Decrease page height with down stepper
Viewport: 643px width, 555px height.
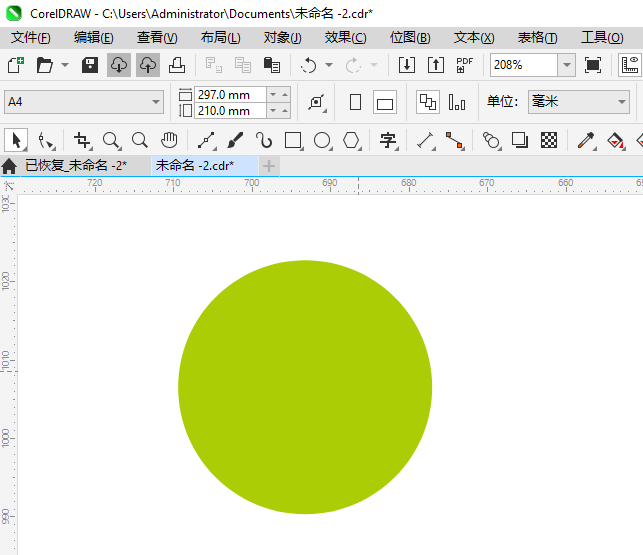(273, 111)
